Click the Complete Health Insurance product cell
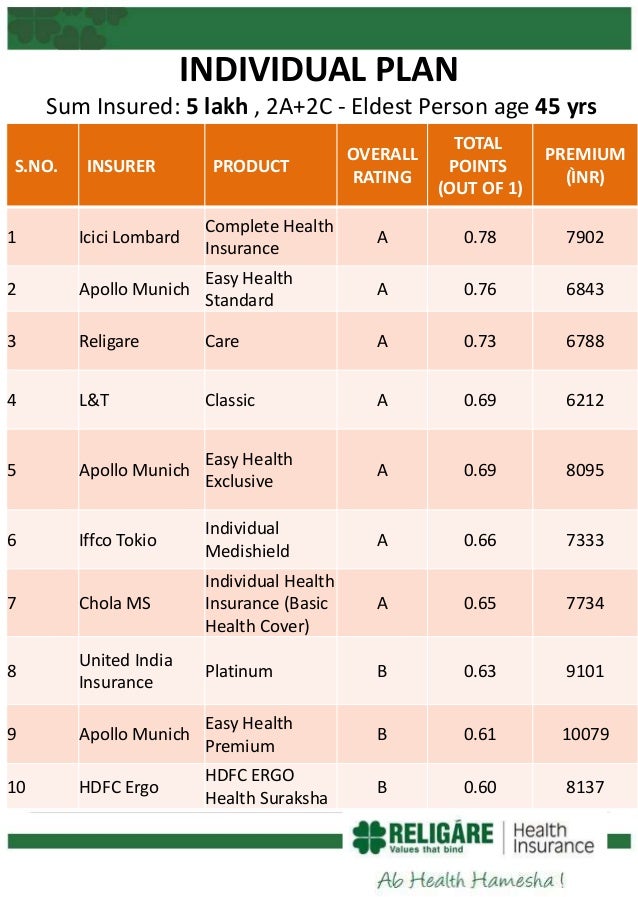638x897 pixels. pos(268,237)
